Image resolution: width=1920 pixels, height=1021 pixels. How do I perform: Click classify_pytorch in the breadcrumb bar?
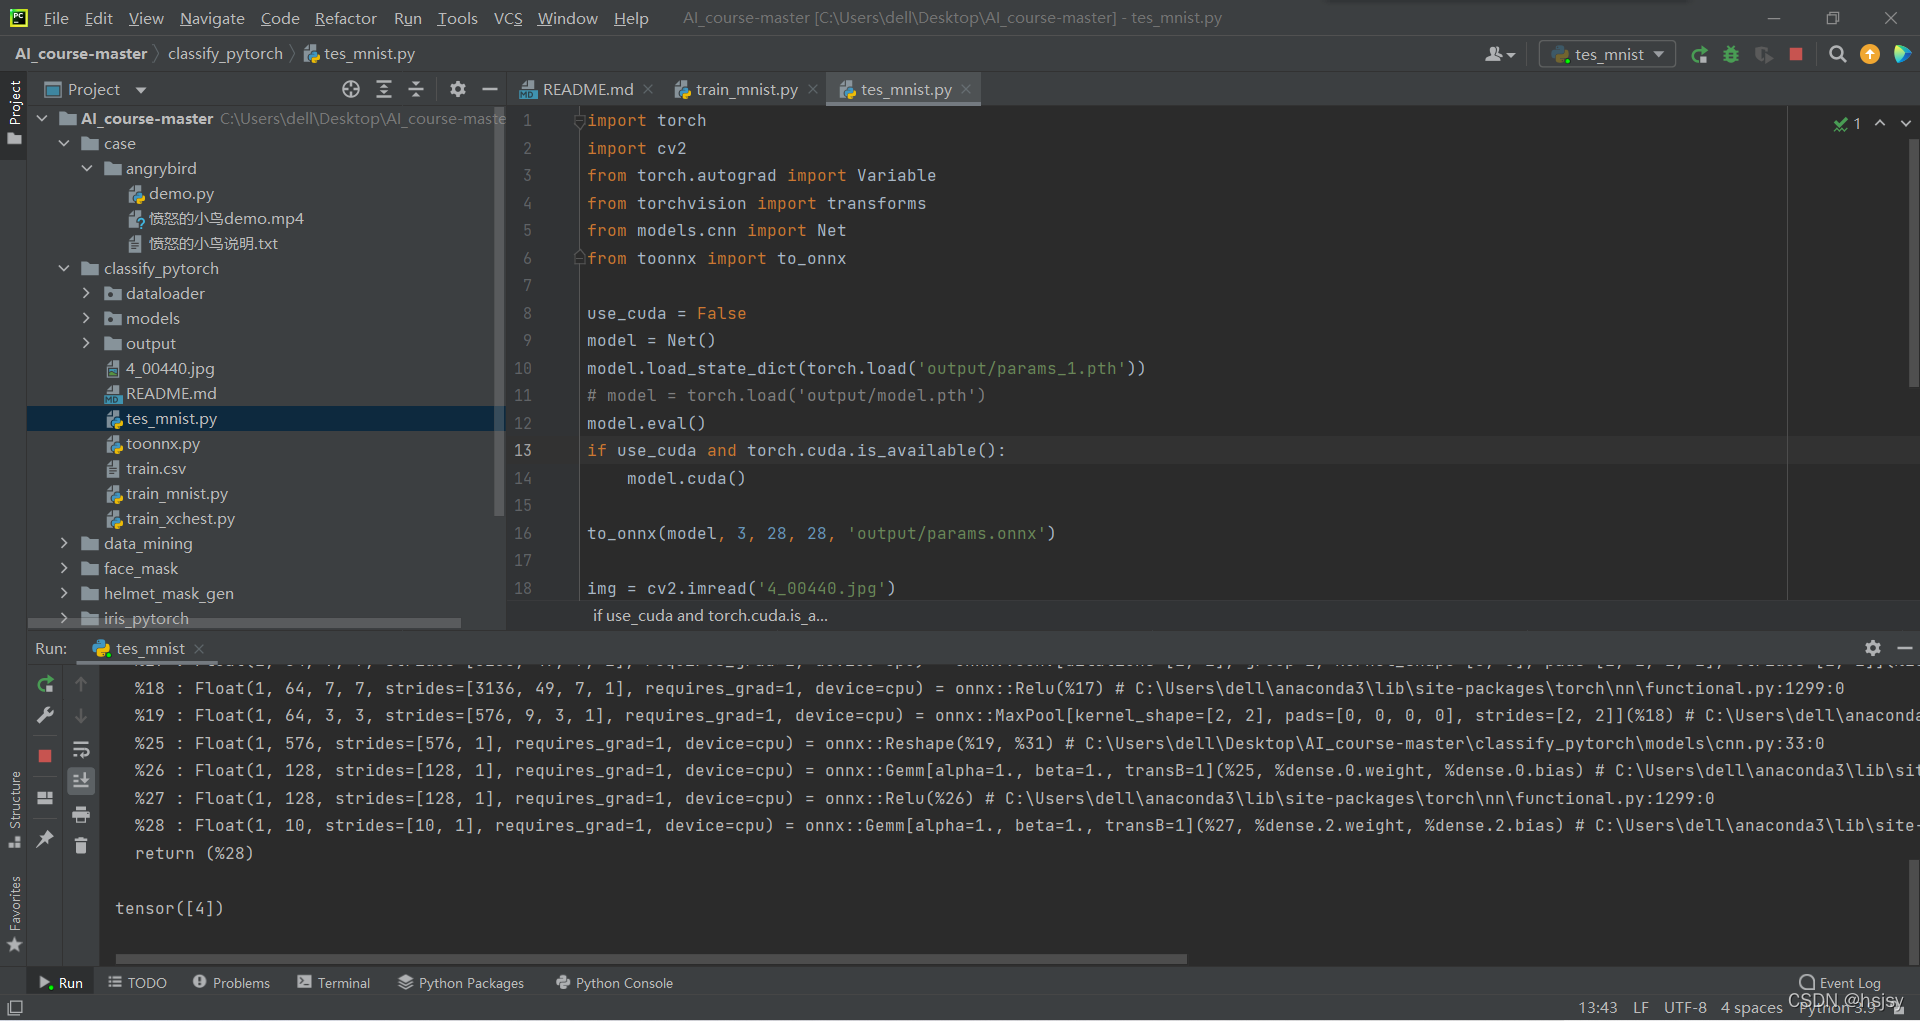[225, 54]
